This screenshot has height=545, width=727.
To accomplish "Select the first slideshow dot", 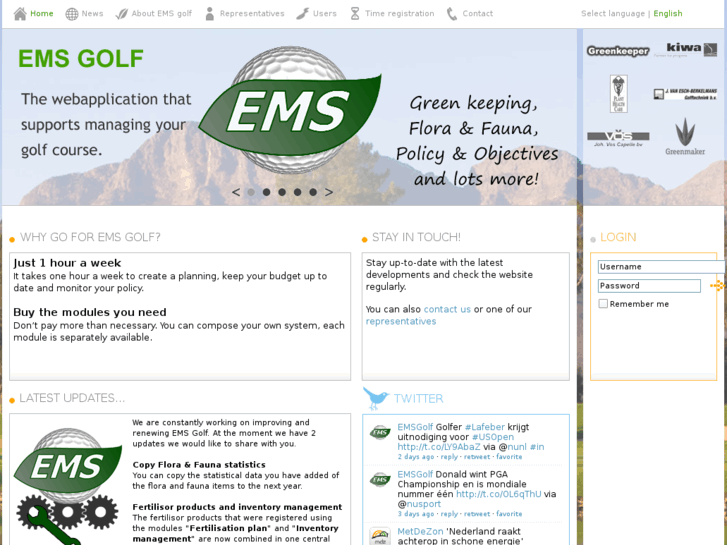I will click(x=251, y=192).
